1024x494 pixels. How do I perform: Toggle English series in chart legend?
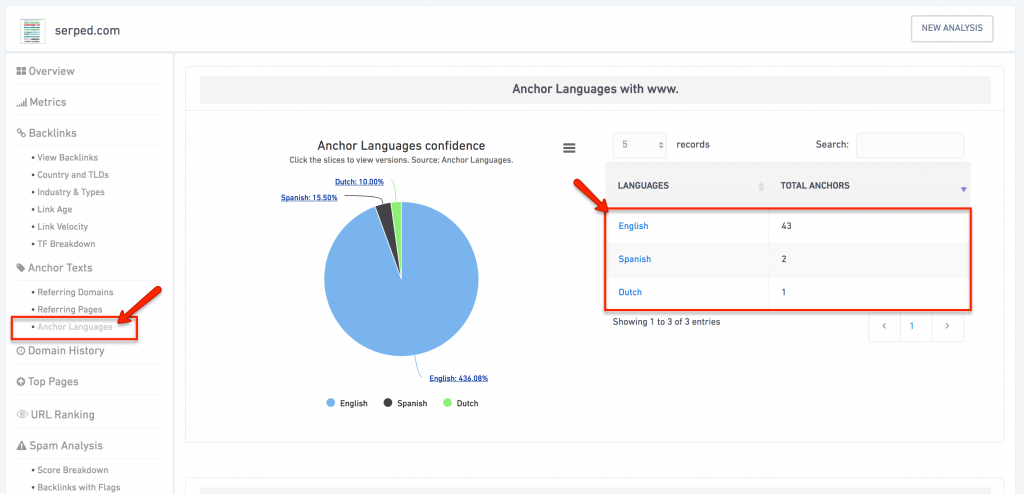[347, 403]
